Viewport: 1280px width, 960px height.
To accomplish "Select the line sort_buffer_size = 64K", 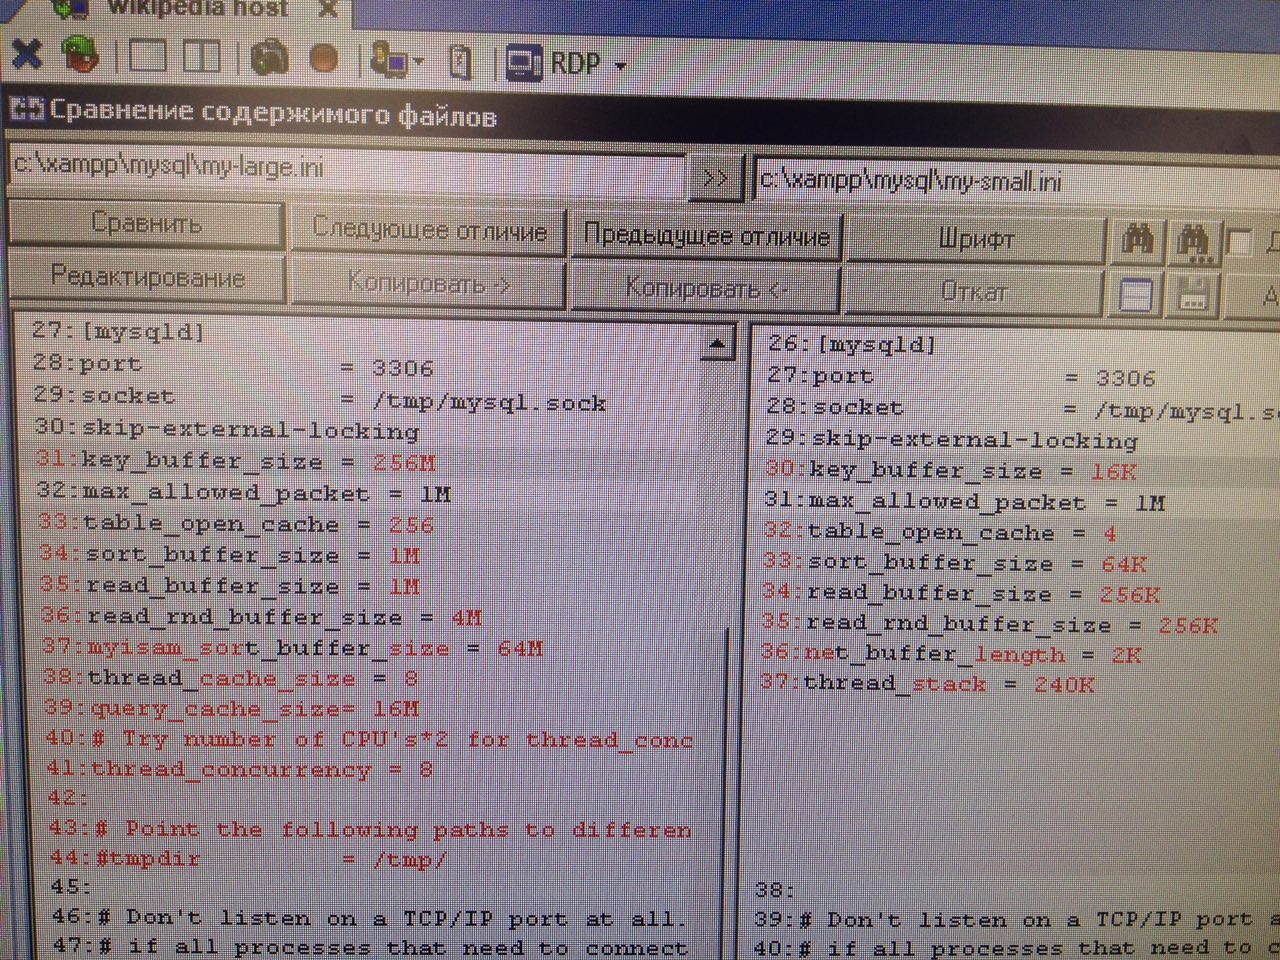I will click(x=955, y=564).
